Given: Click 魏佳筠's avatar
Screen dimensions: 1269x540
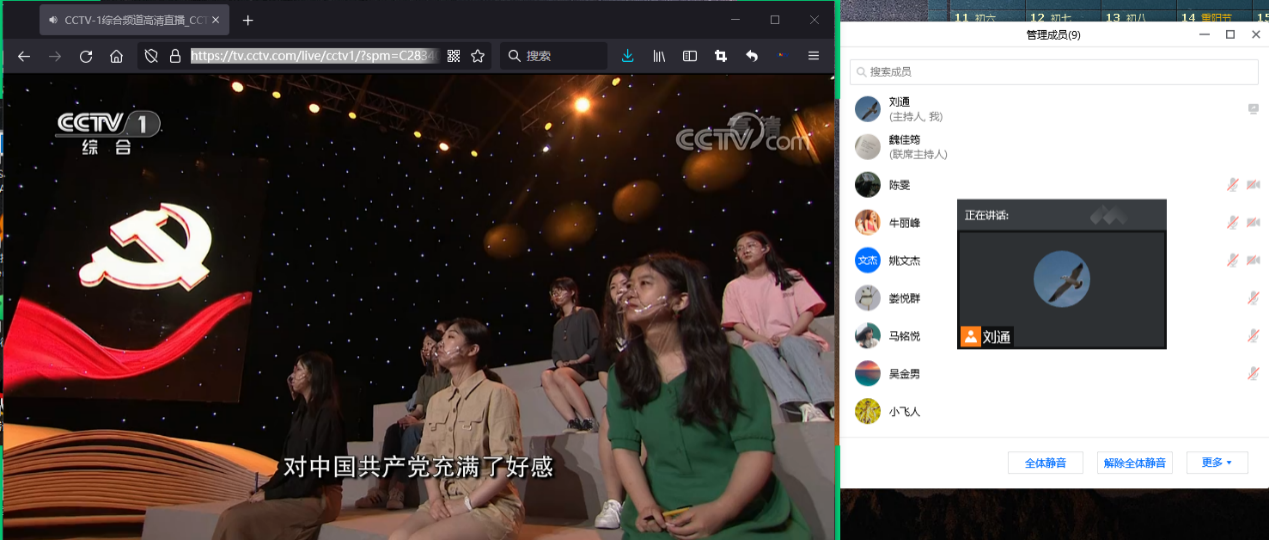Looking at the screenshot, I should click(x=867, y=147).
